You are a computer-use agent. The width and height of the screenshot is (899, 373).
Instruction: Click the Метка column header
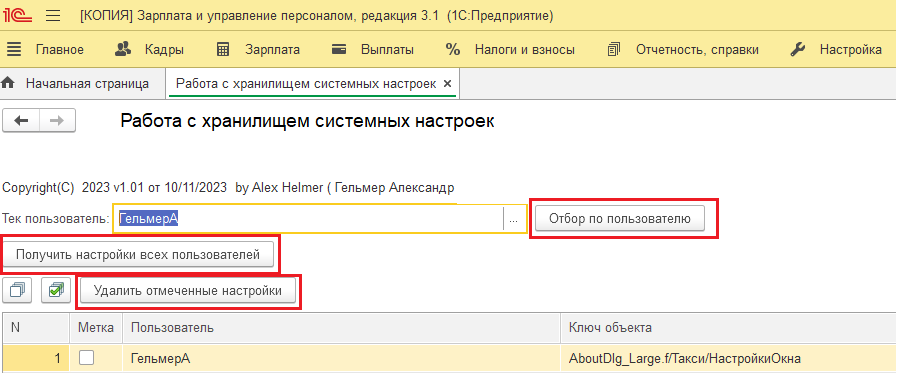point(96,328)
